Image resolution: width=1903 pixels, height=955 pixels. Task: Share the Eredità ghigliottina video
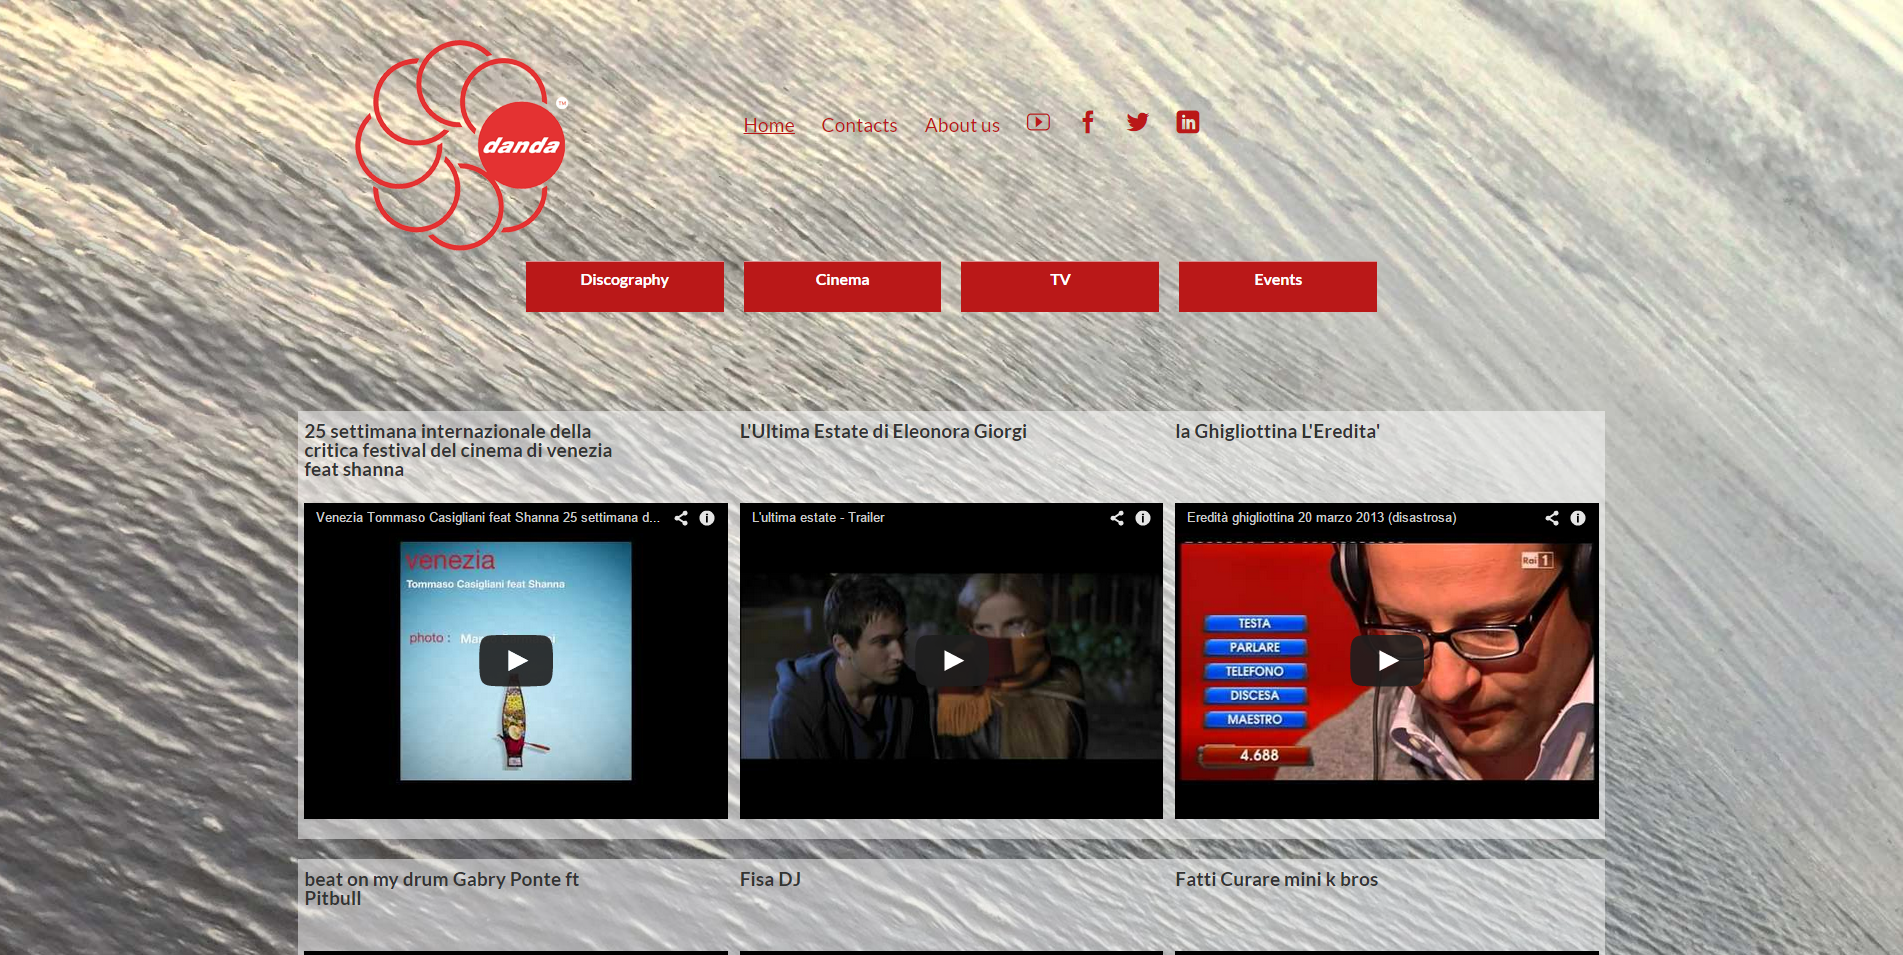pos(1552,518)
